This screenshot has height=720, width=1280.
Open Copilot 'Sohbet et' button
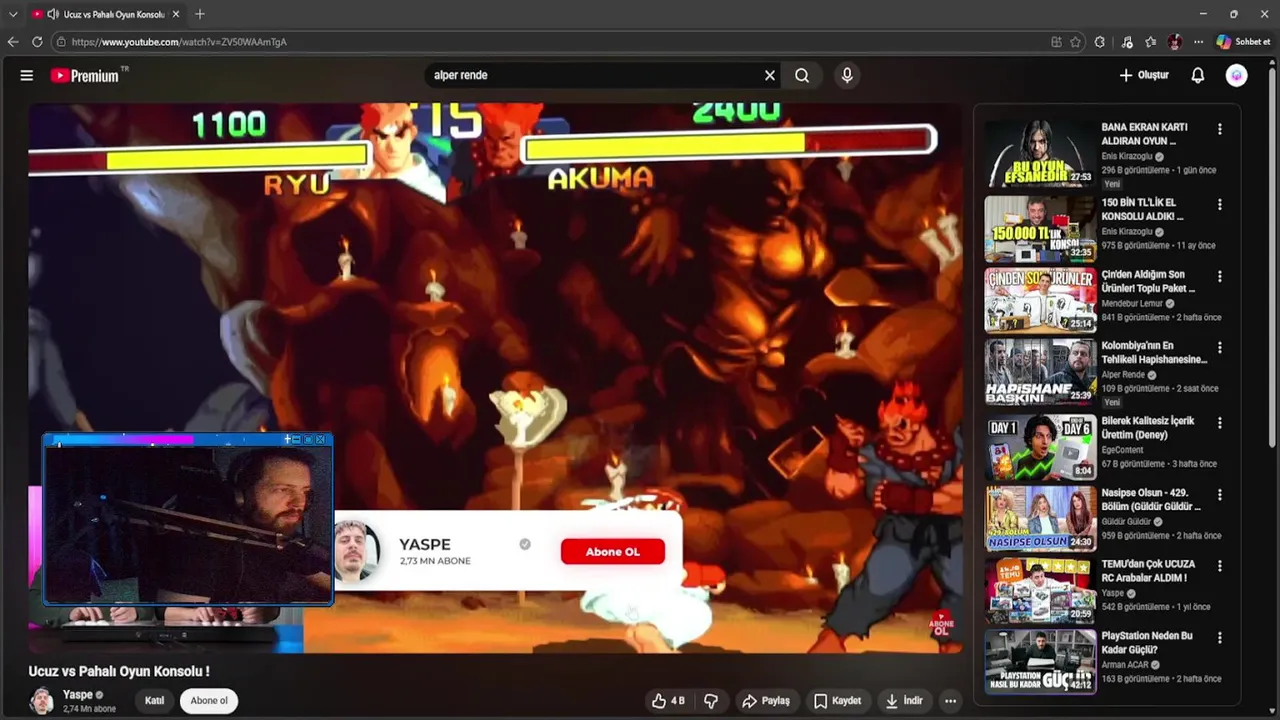pyautogui.click(x=1244, y=42)
